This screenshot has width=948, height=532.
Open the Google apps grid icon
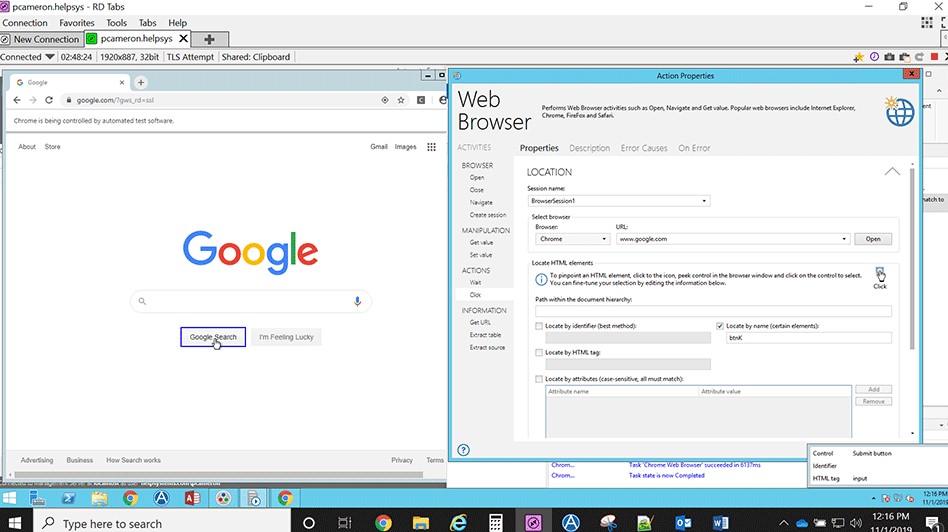[x=431, y=147]
